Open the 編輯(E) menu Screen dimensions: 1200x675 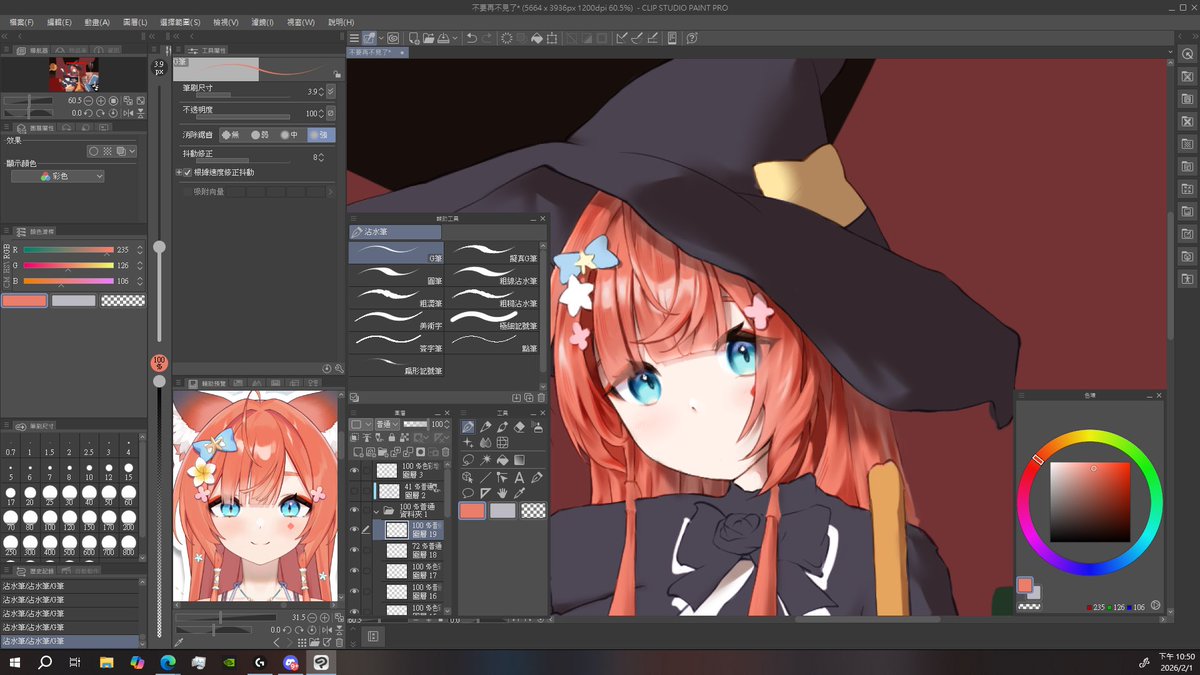(x=60, y=22)
